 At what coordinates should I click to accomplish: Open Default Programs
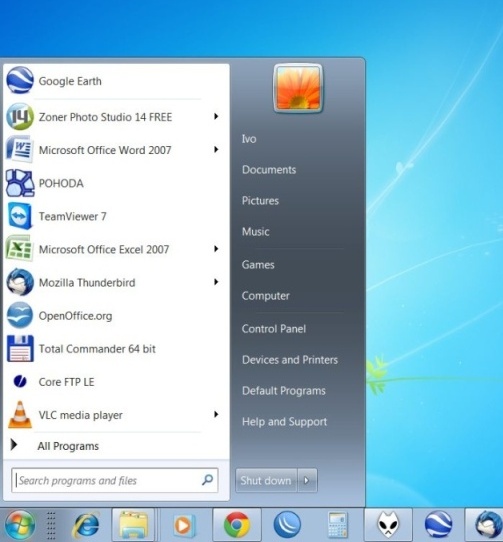[x=283, y=391]
